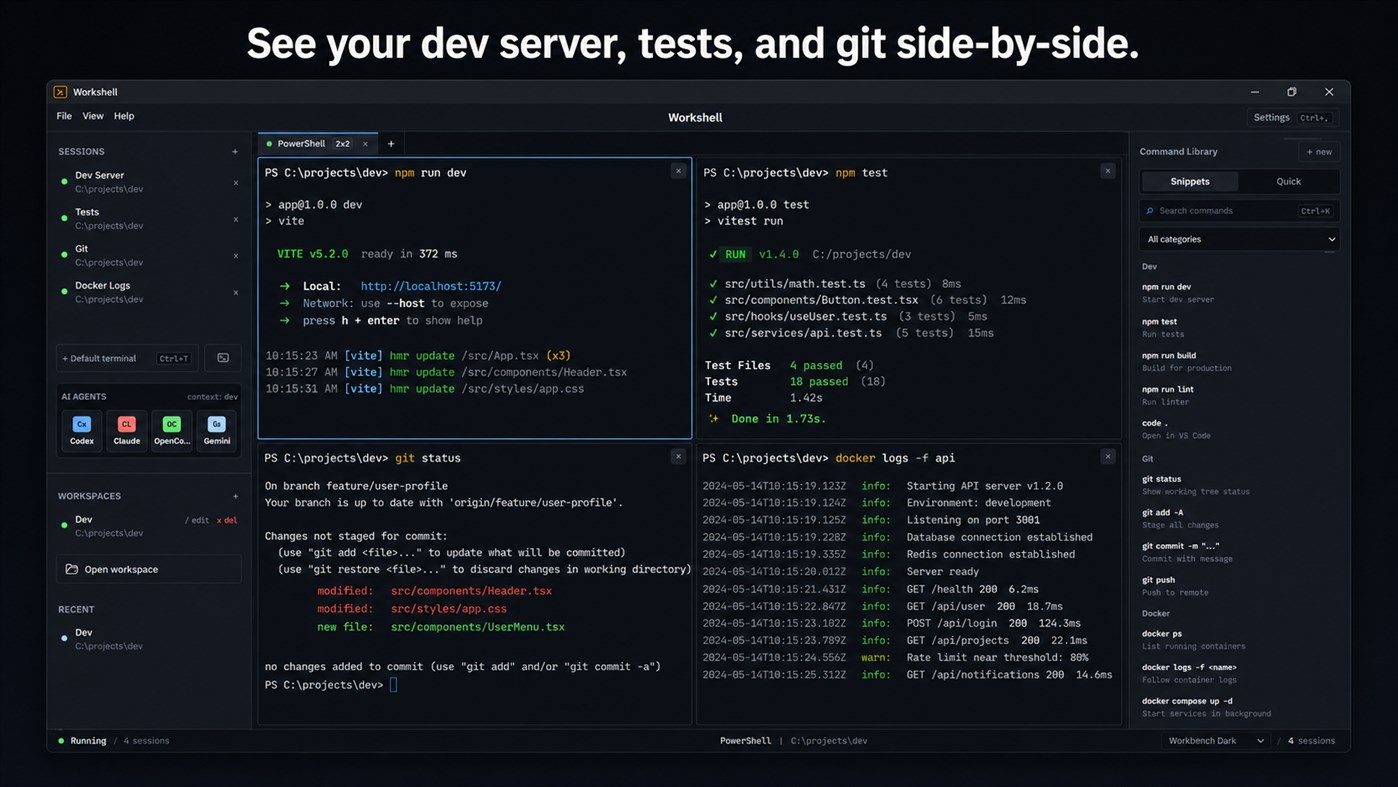Click the Running status indicator
This screenshot has width=1398, height=787.
82,741
